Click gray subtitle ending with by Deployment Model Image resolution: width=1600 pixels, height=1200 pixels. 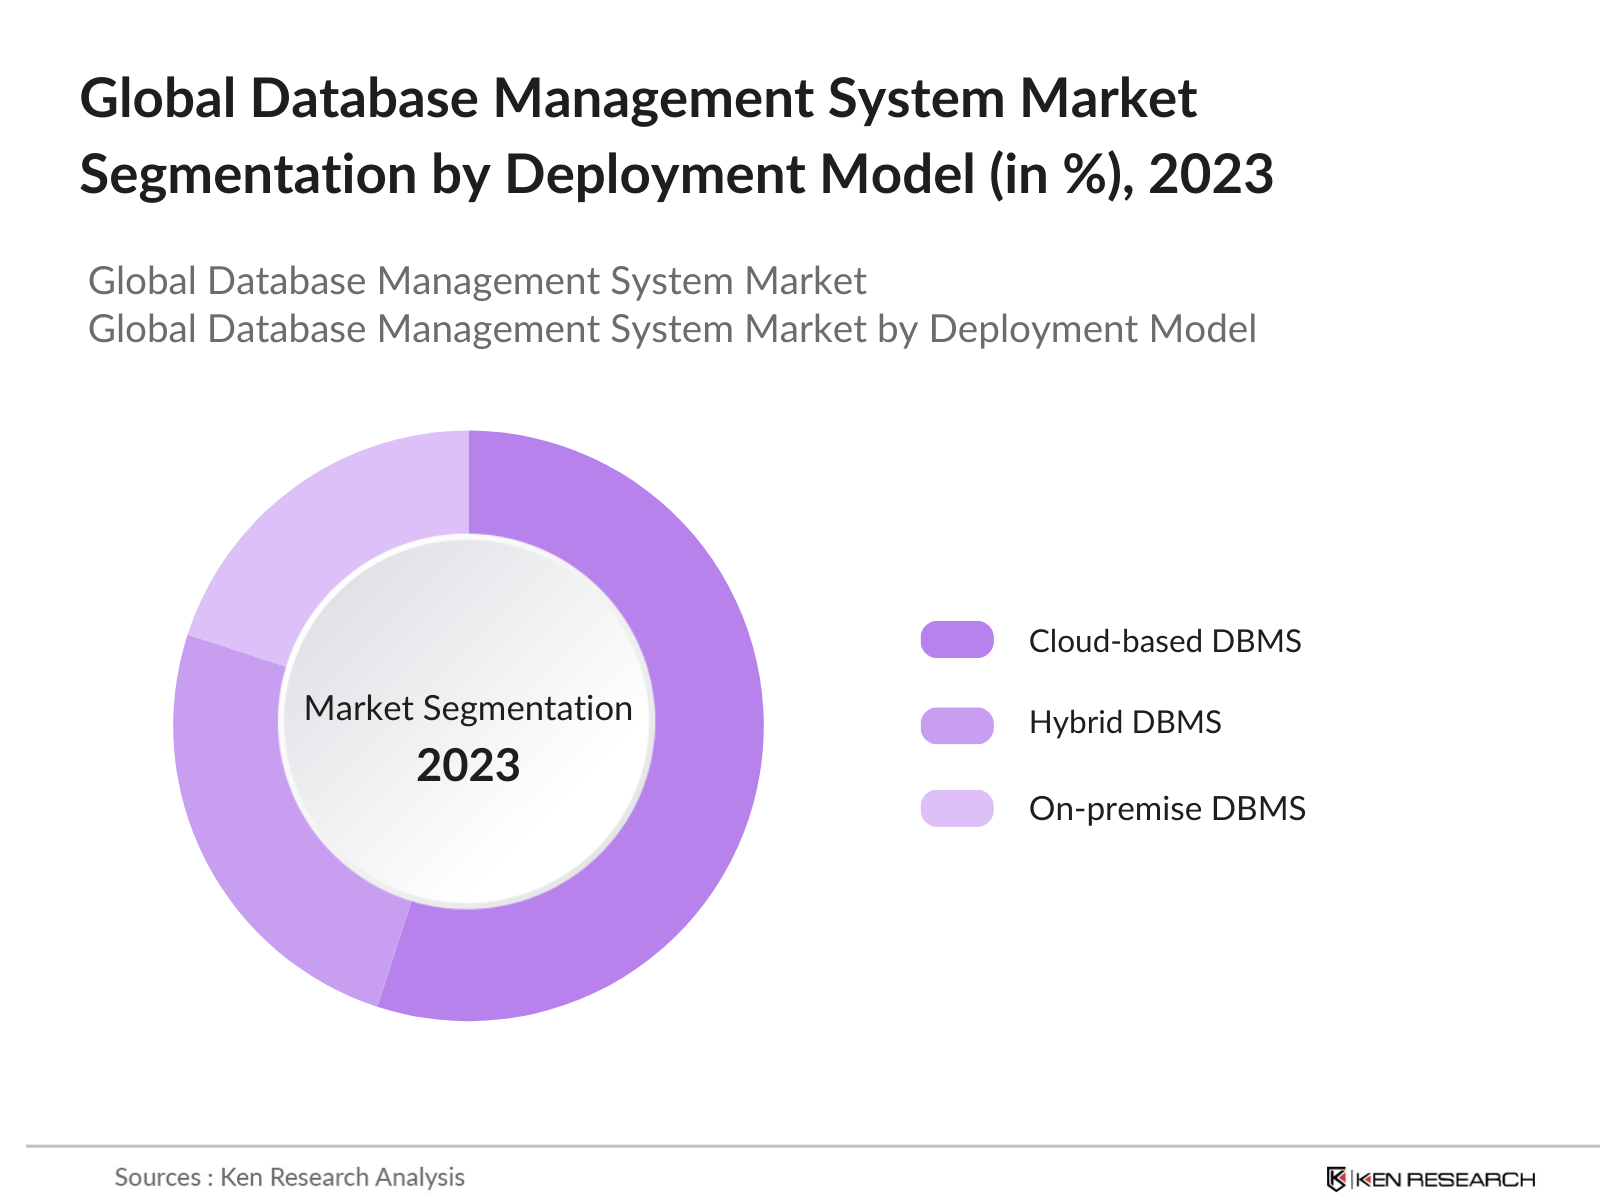point(672,329)
